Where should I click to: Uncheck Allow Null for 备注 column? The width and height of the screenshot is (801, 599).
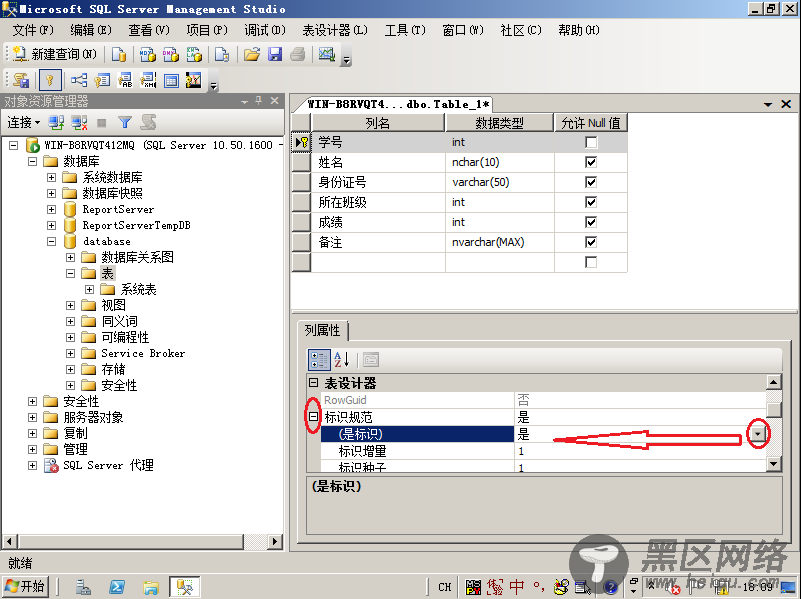tap(591, 242)
